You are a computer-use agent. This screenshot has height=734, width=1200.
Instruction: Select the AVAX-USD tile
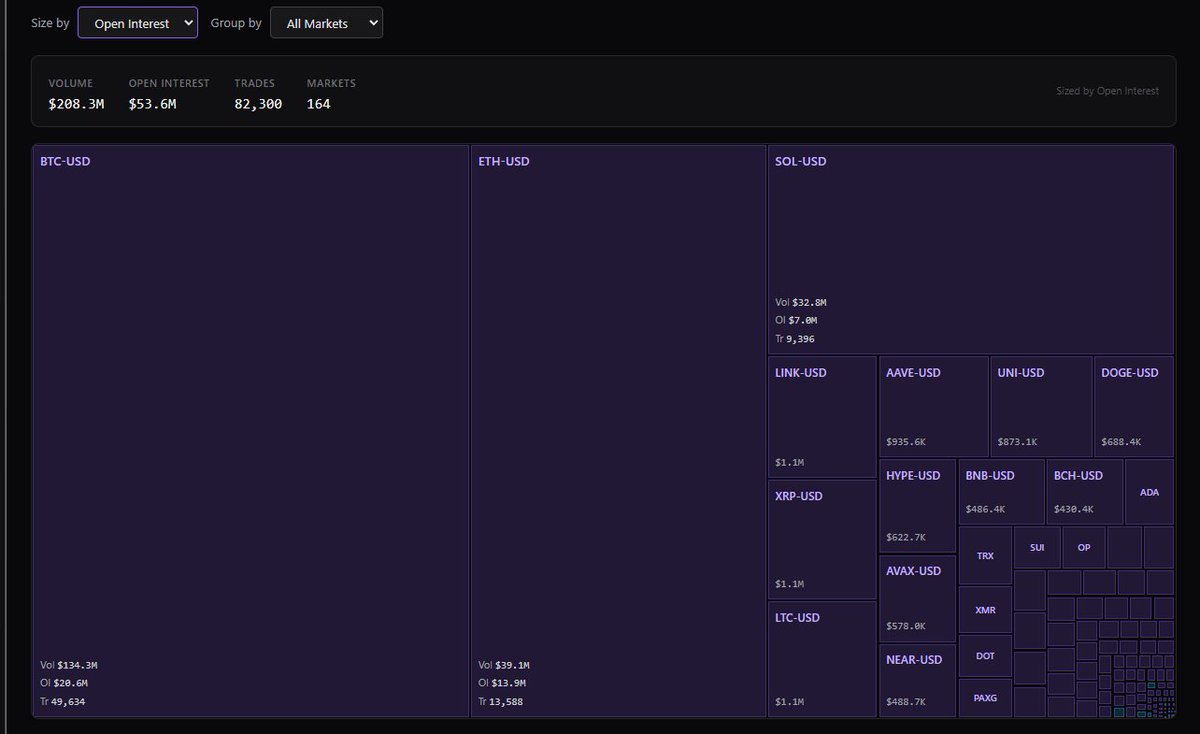tap(917, 599)
